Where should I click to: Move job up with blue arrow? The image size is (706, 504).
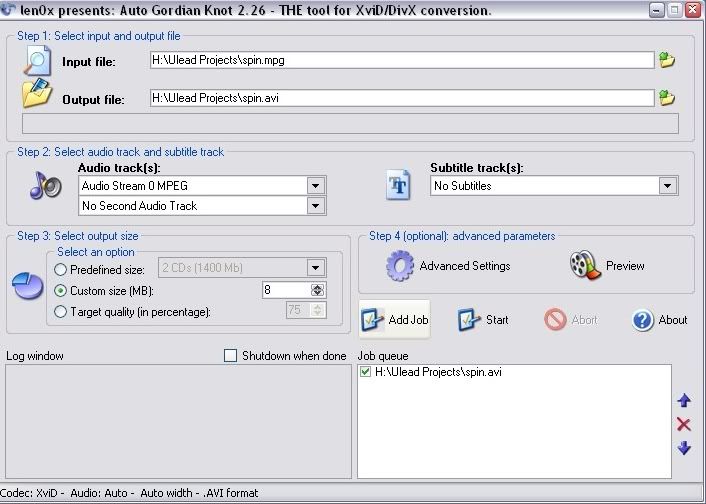(684, 400)
